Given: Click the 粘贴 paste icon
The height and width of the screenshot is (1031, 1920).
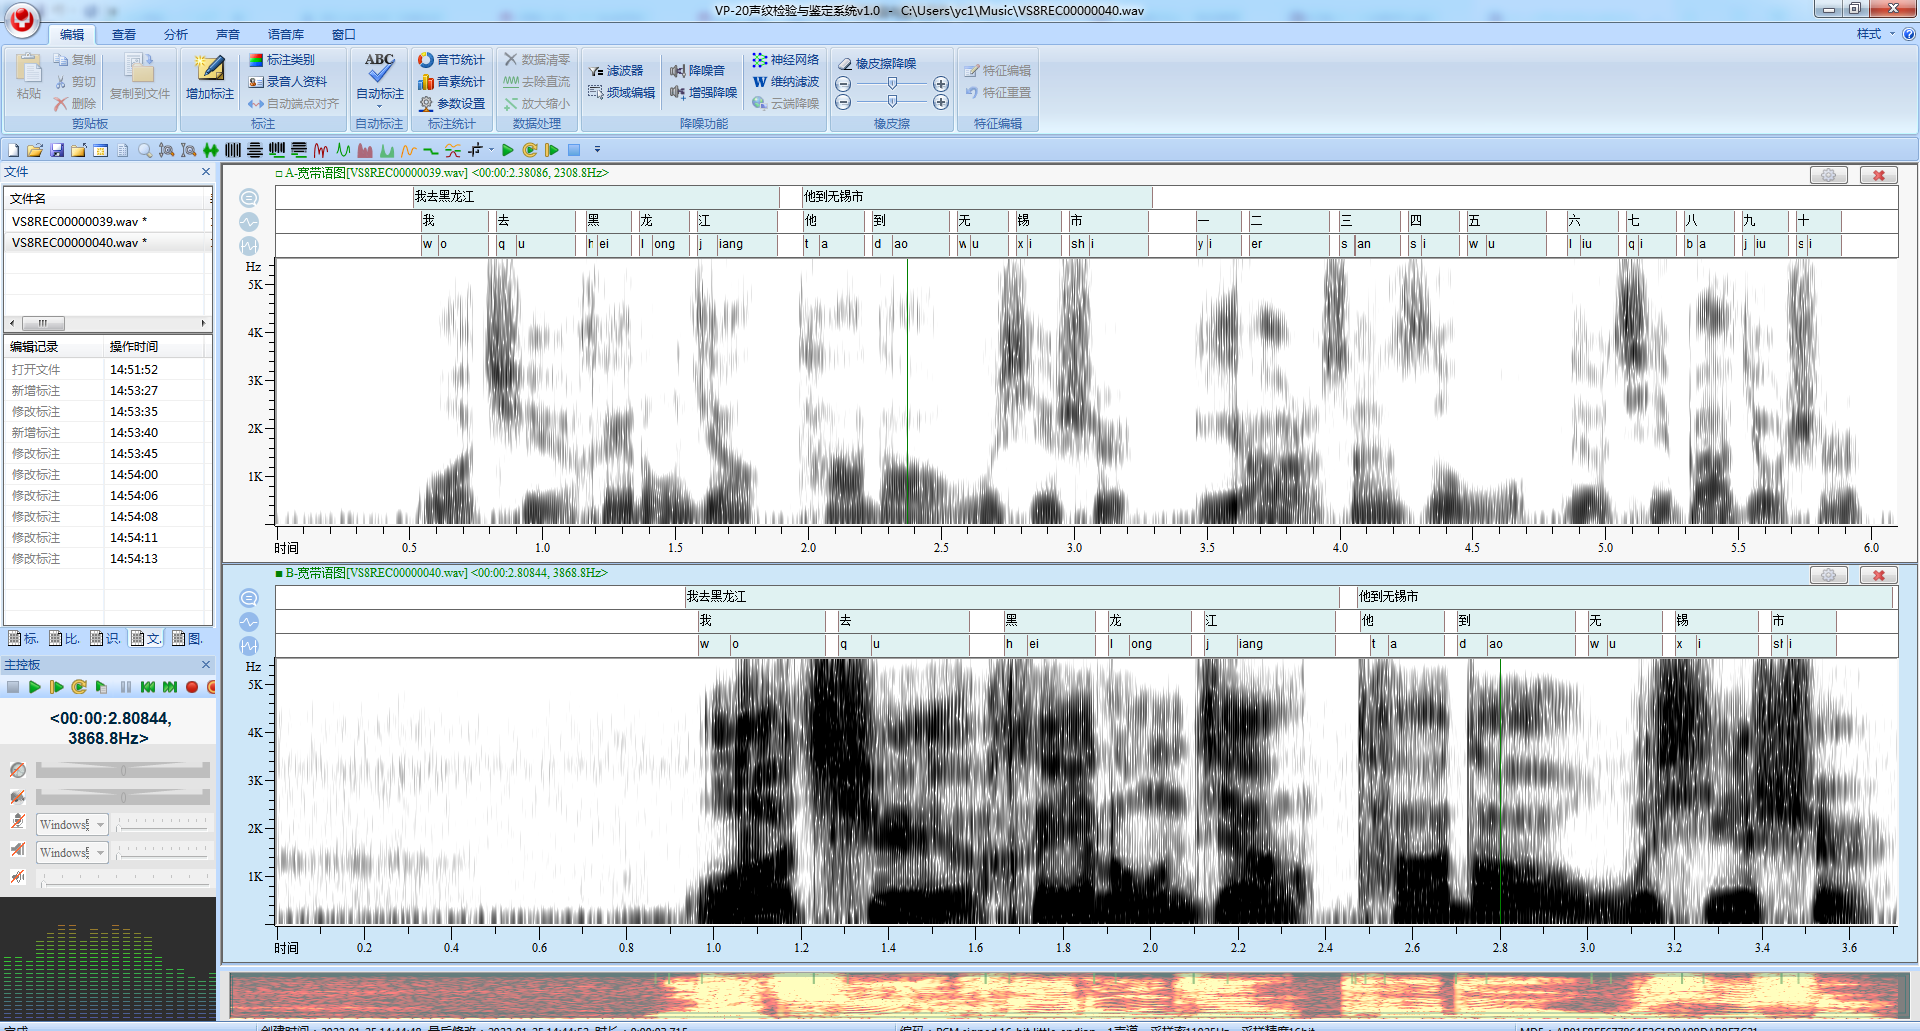Looking at the screenshot, I should (x=29, y=68).
